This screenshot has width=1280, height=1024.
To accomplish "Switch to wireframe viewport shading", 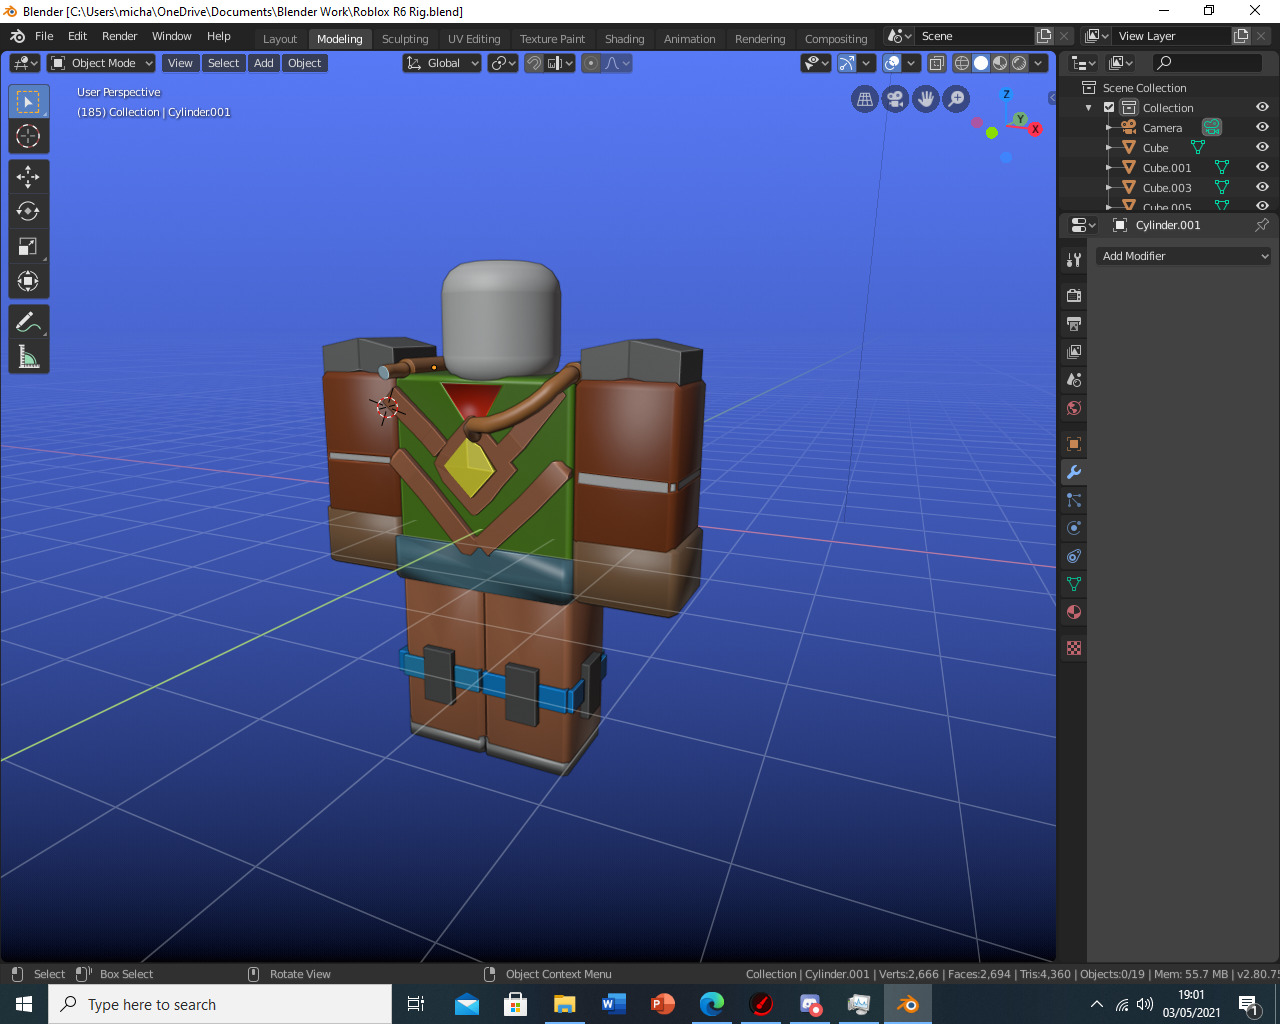I will (x=962, y=63).
